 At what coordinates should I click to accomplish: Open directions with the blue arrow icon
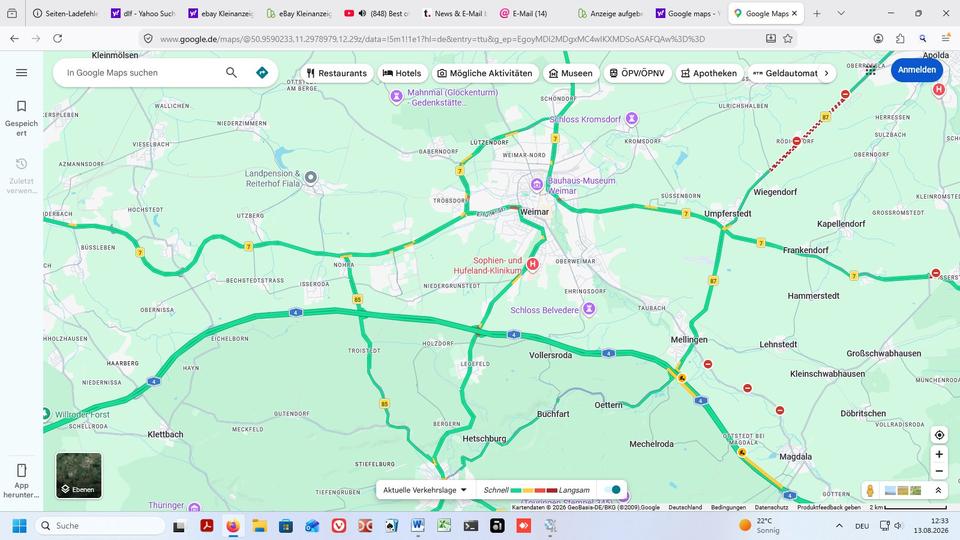(x=262, y=72)
